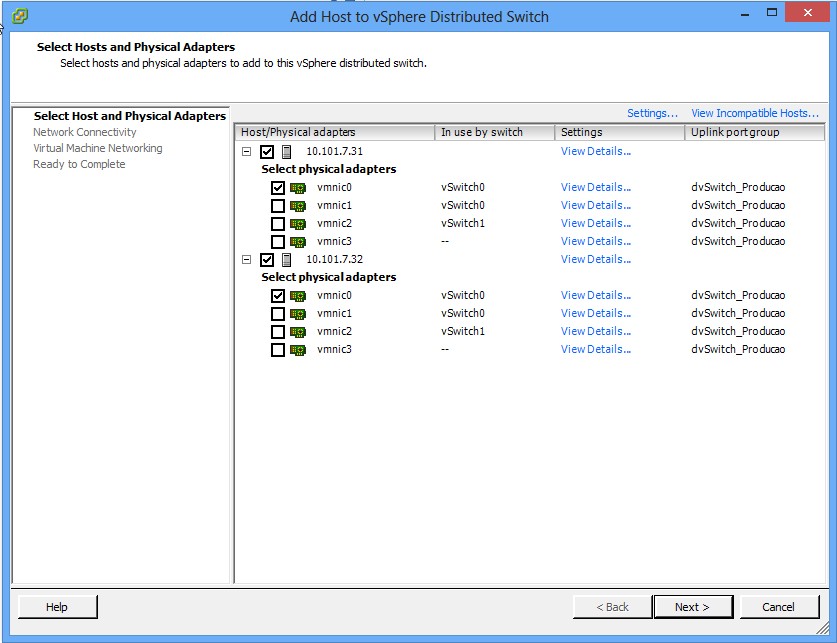Click the vmnic2 adapter icon under host 10.101.7.32

(298, 332)
